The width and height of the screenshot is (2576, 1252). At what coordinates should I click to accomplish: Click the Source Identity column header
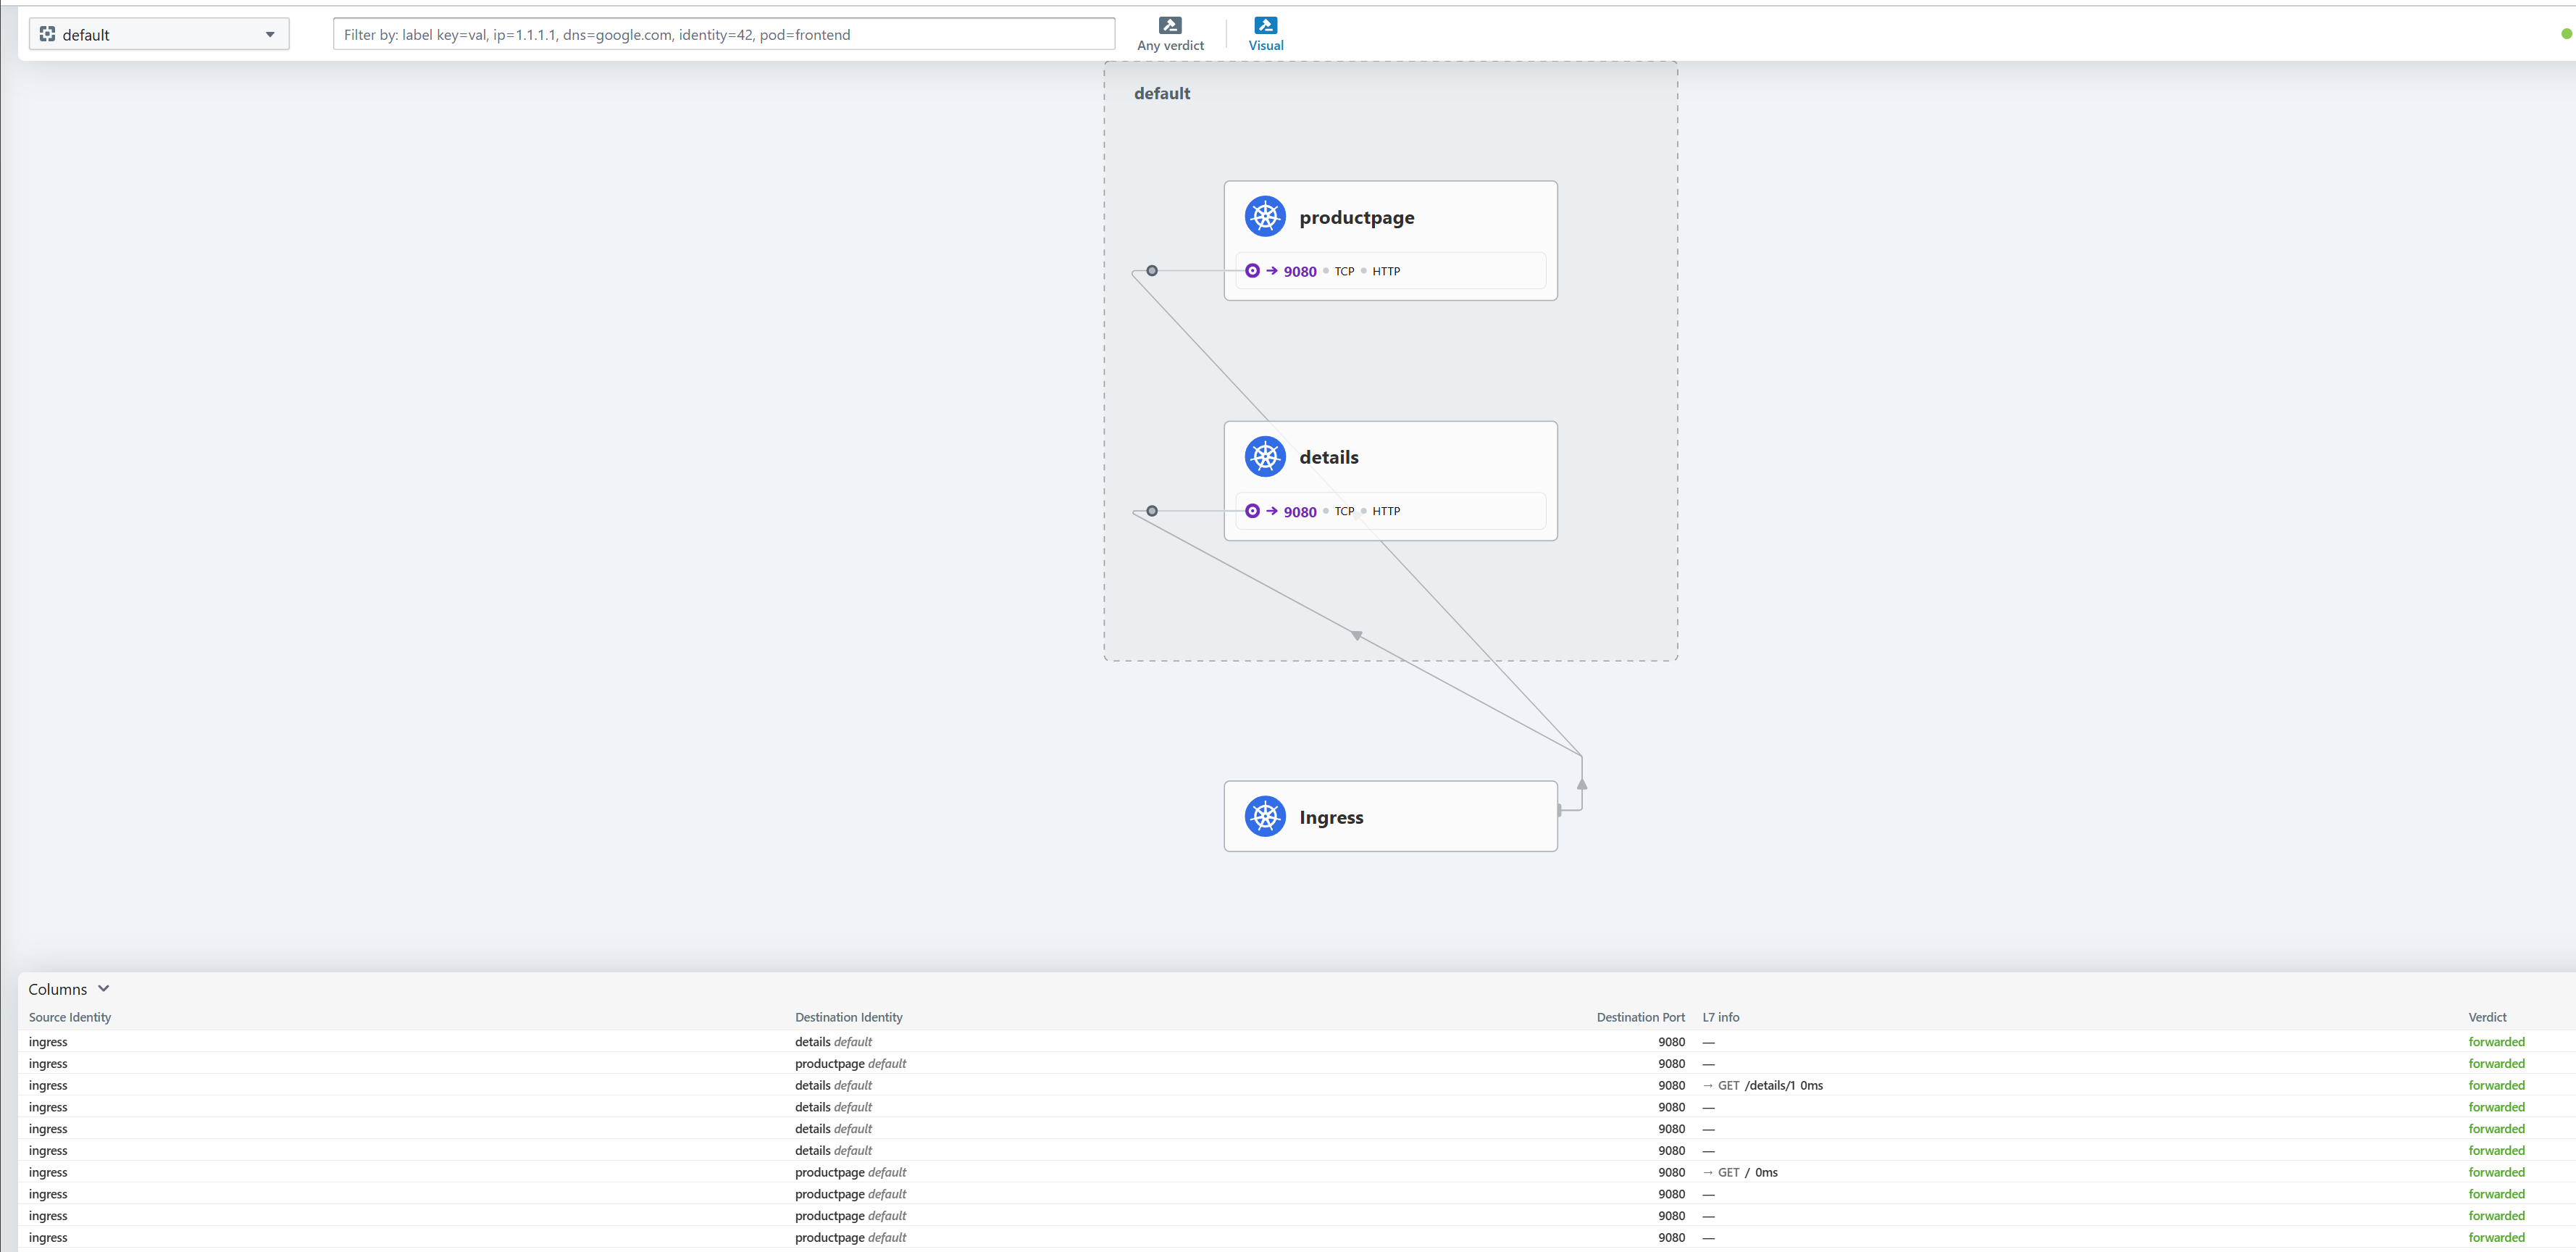coord(70,1017)
